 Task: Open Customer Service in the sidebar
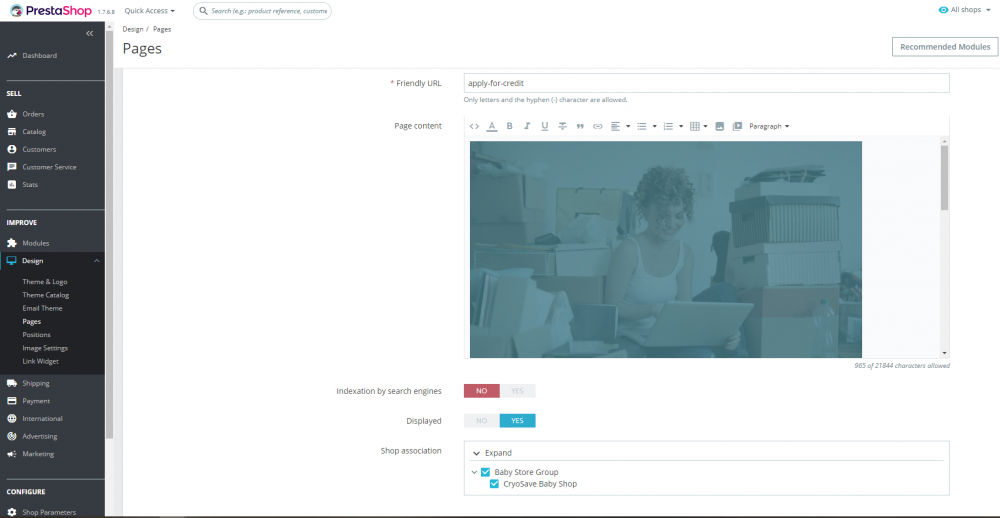click(49, 167)
